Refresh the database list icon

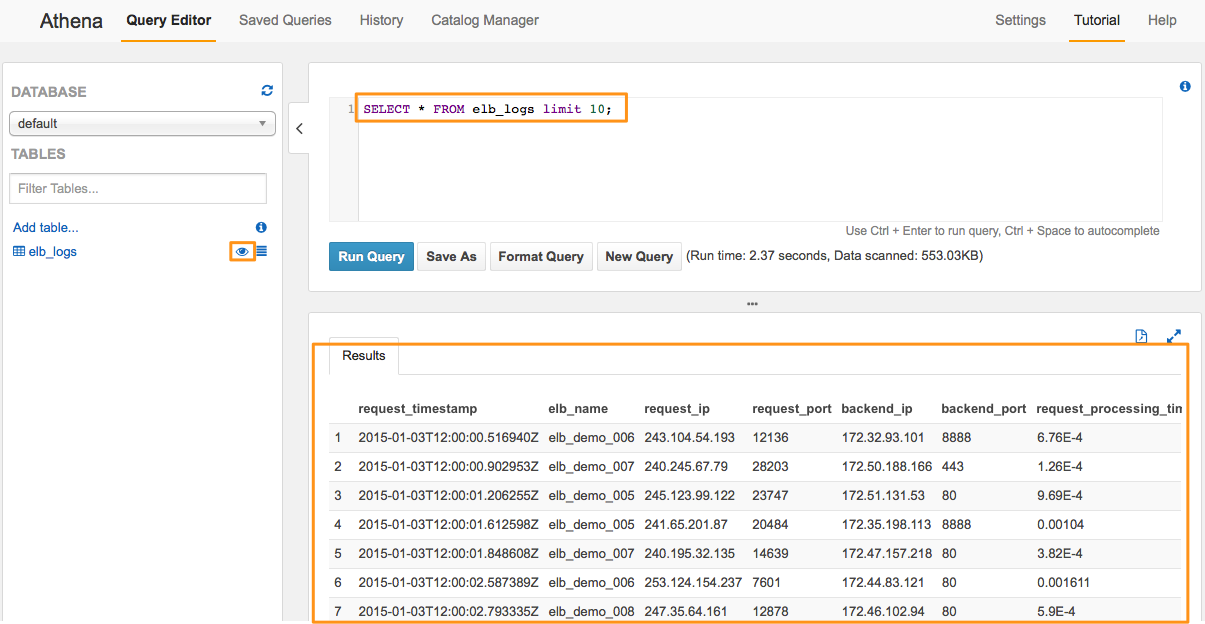[x=267, y=90]
